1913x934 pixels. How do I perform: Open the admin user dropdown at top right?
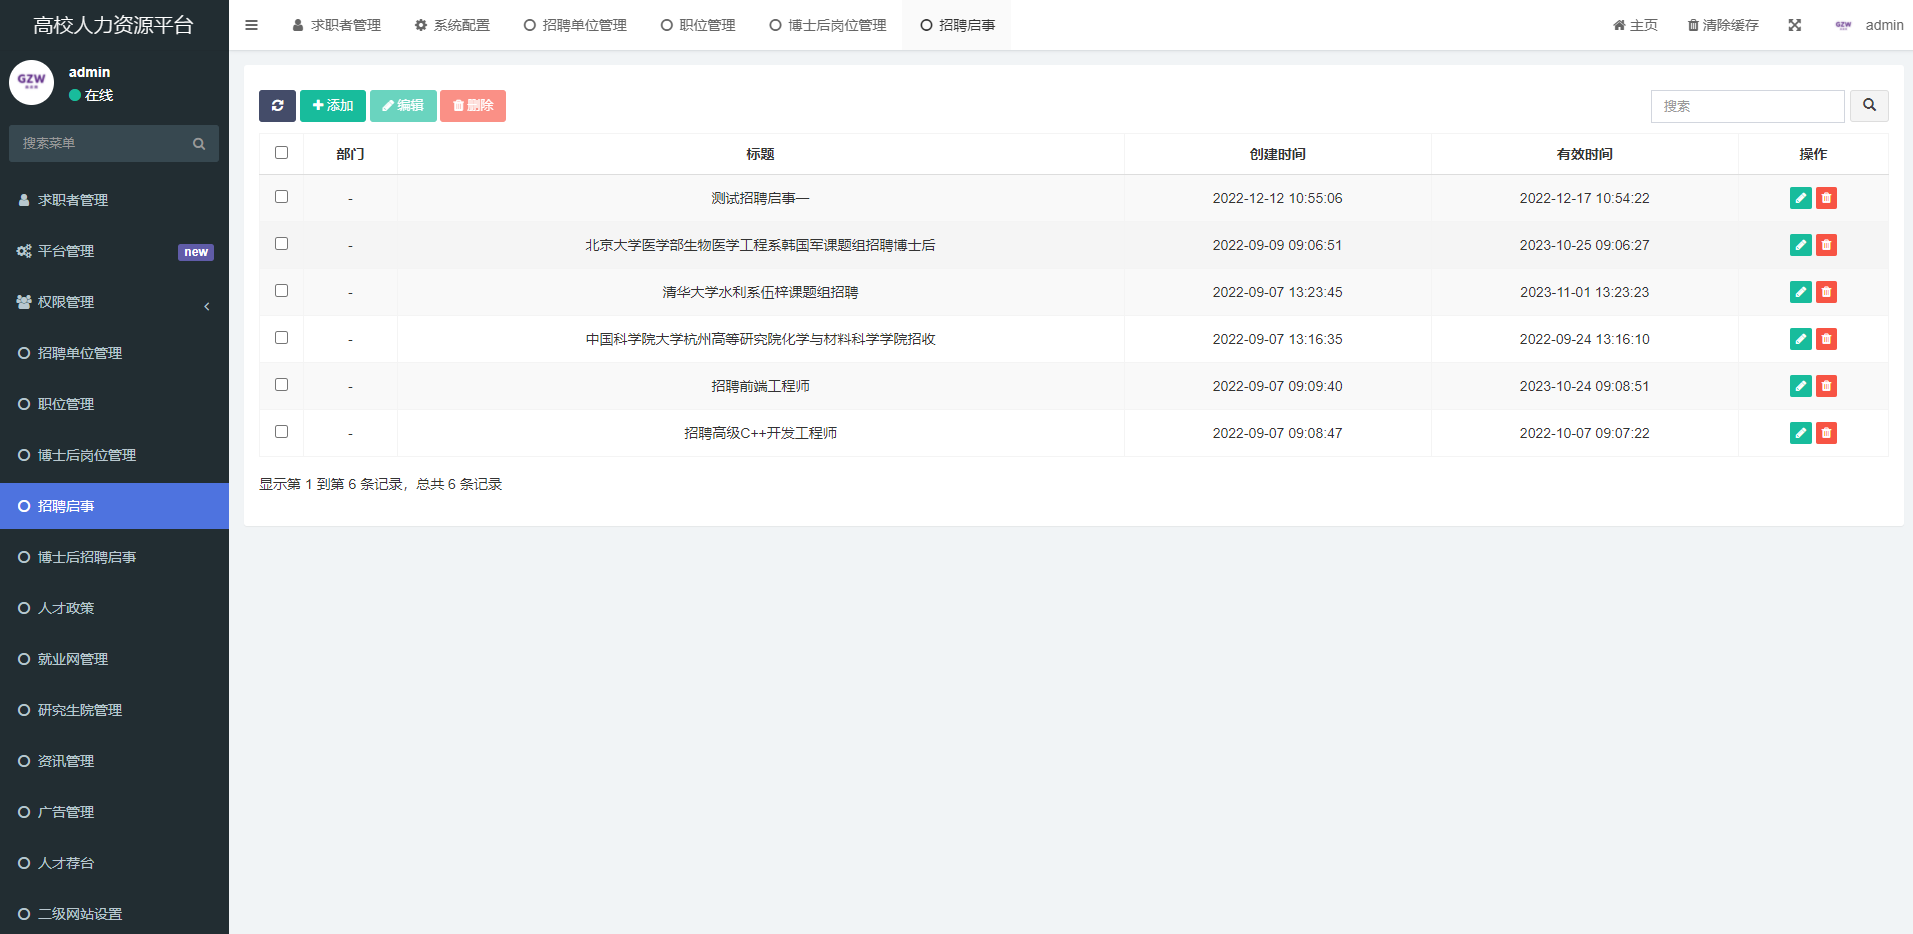[x=1869, y=25]
